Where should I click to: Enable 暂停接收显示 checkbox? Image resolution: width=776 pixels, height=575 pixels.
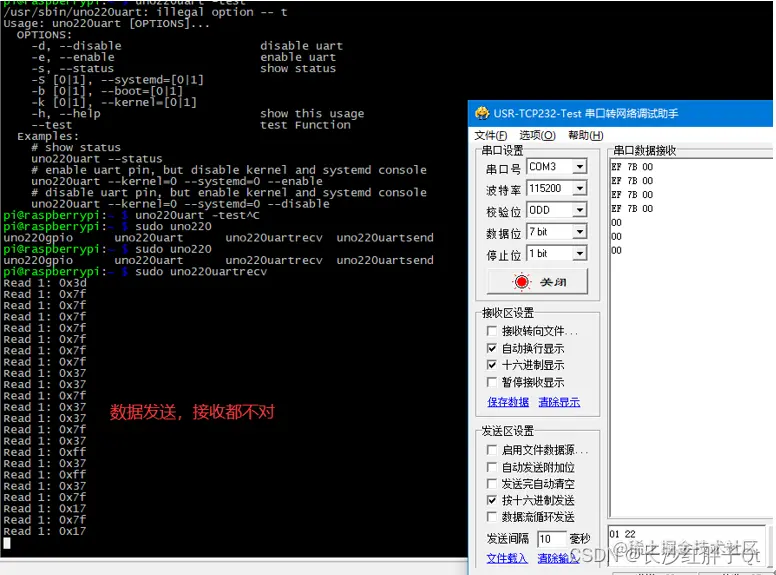pyautogui.click(x=491, y=382)
